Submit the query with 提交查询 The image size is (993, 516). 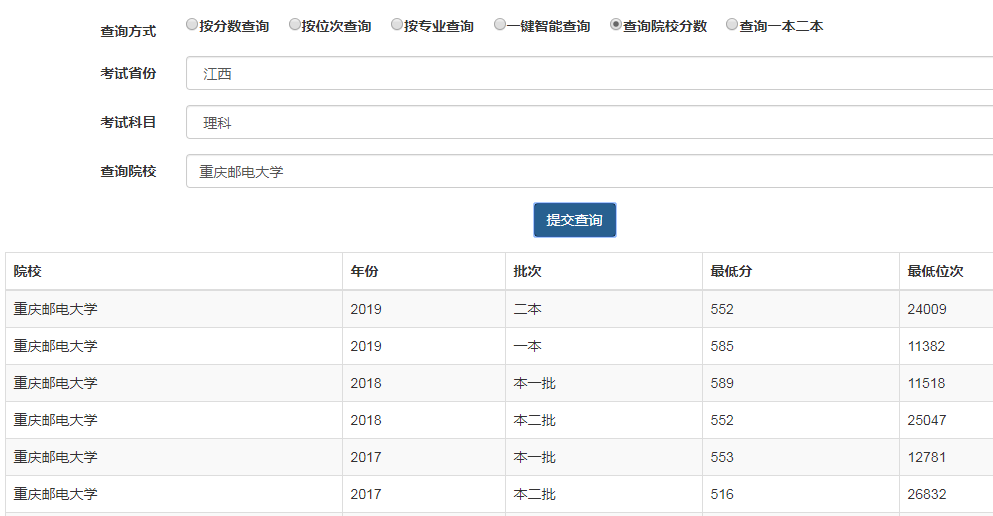pyautogui.click(x=574, y=220)
